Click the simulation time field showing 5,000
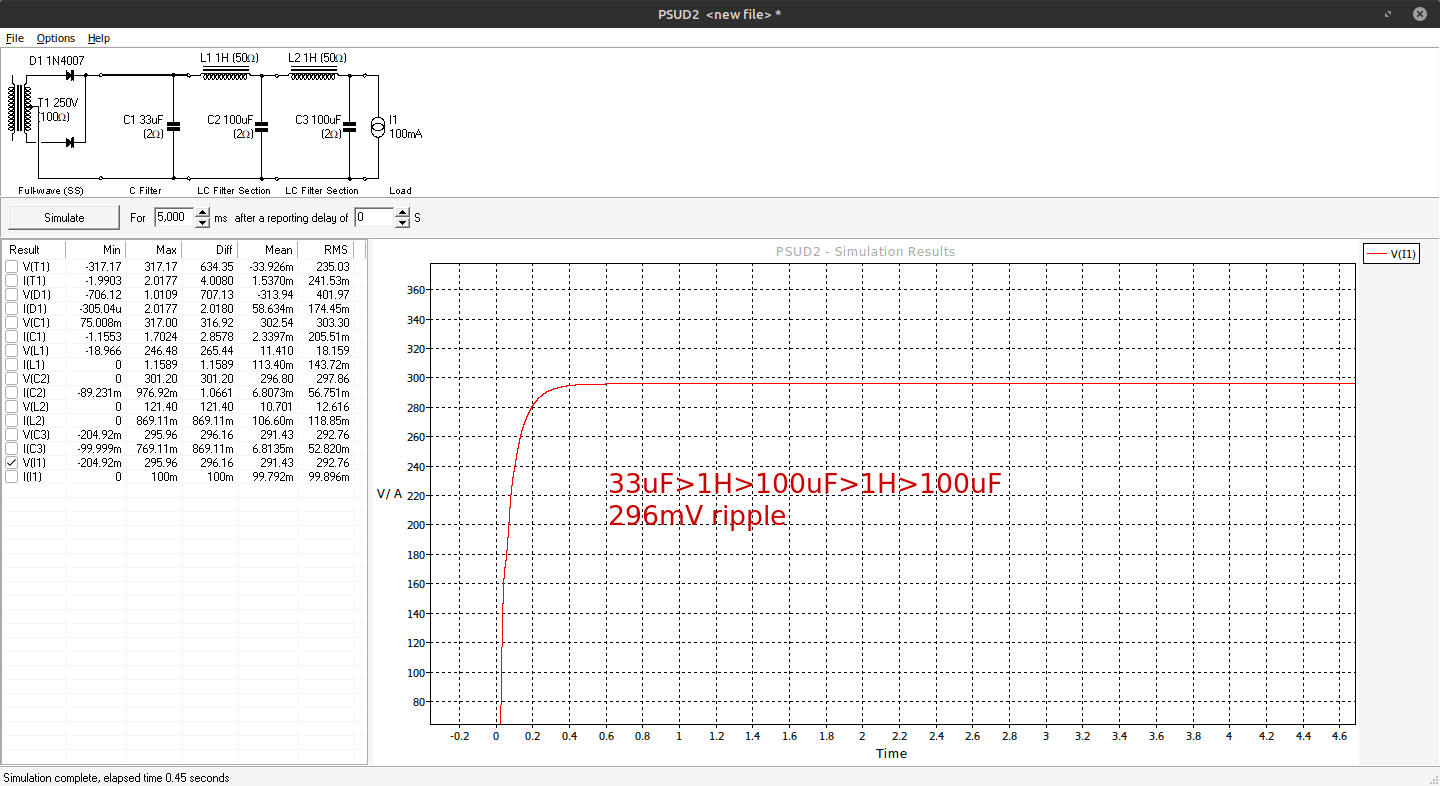 pos(174,217)
